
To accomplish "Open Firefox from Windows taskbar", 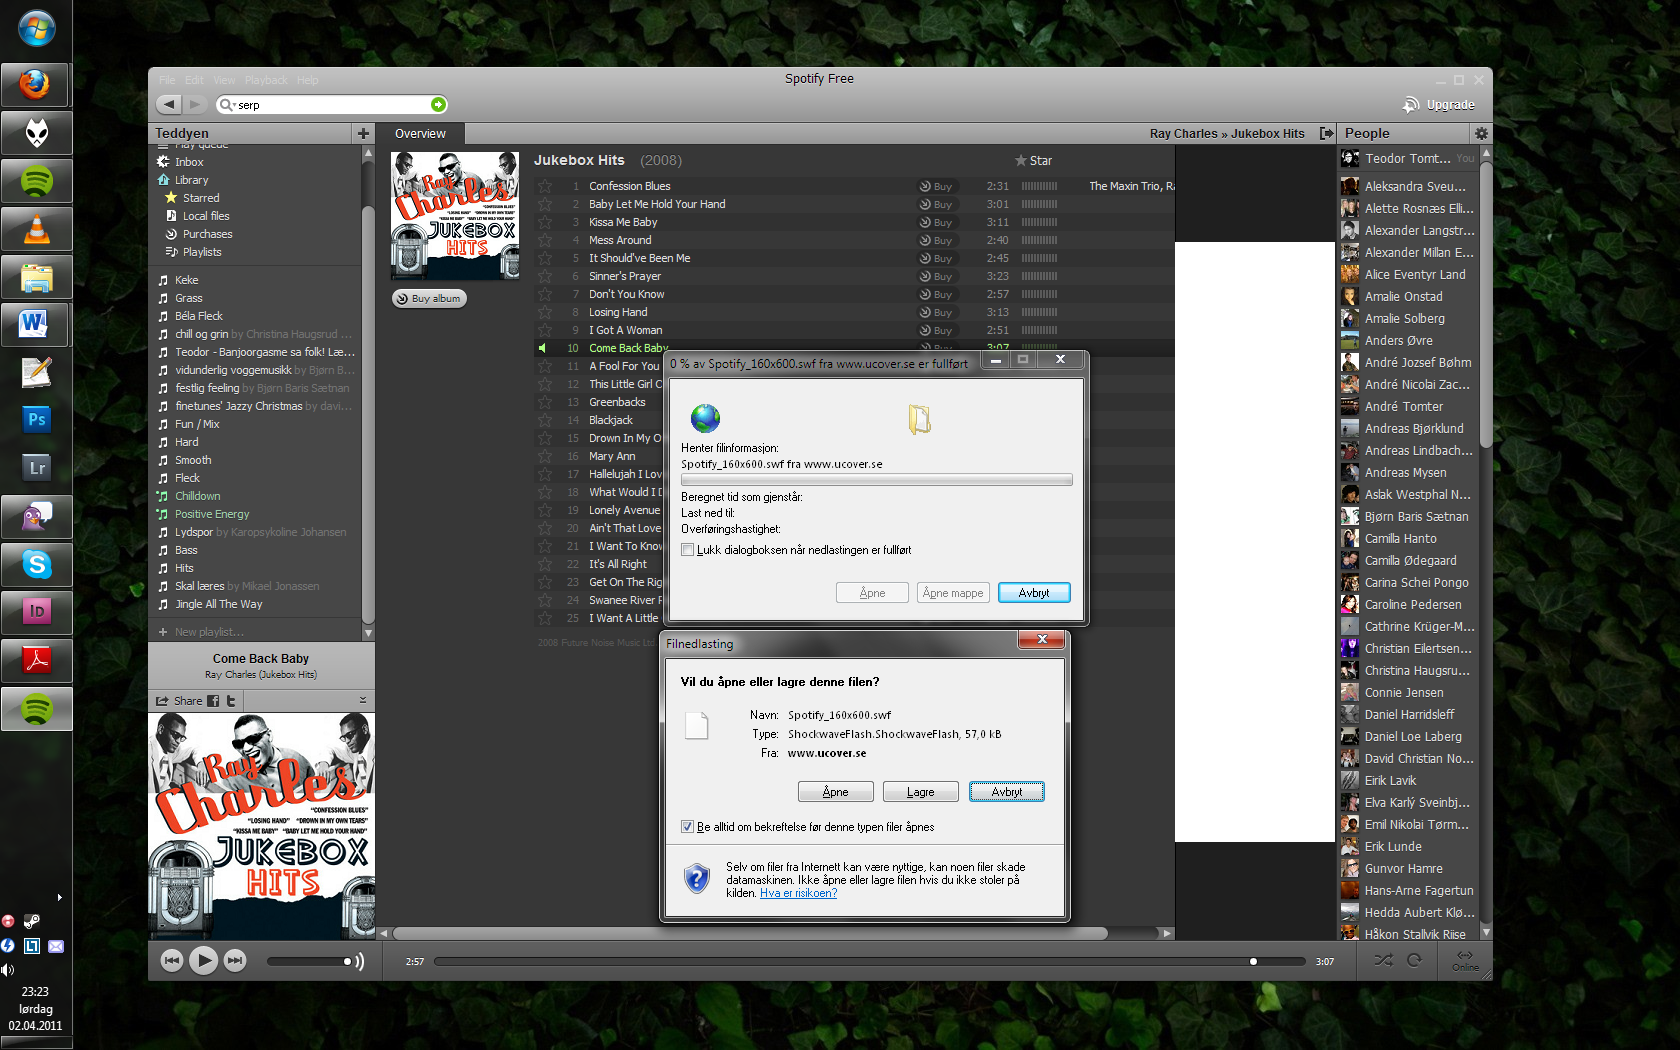I will coord(36,85).
